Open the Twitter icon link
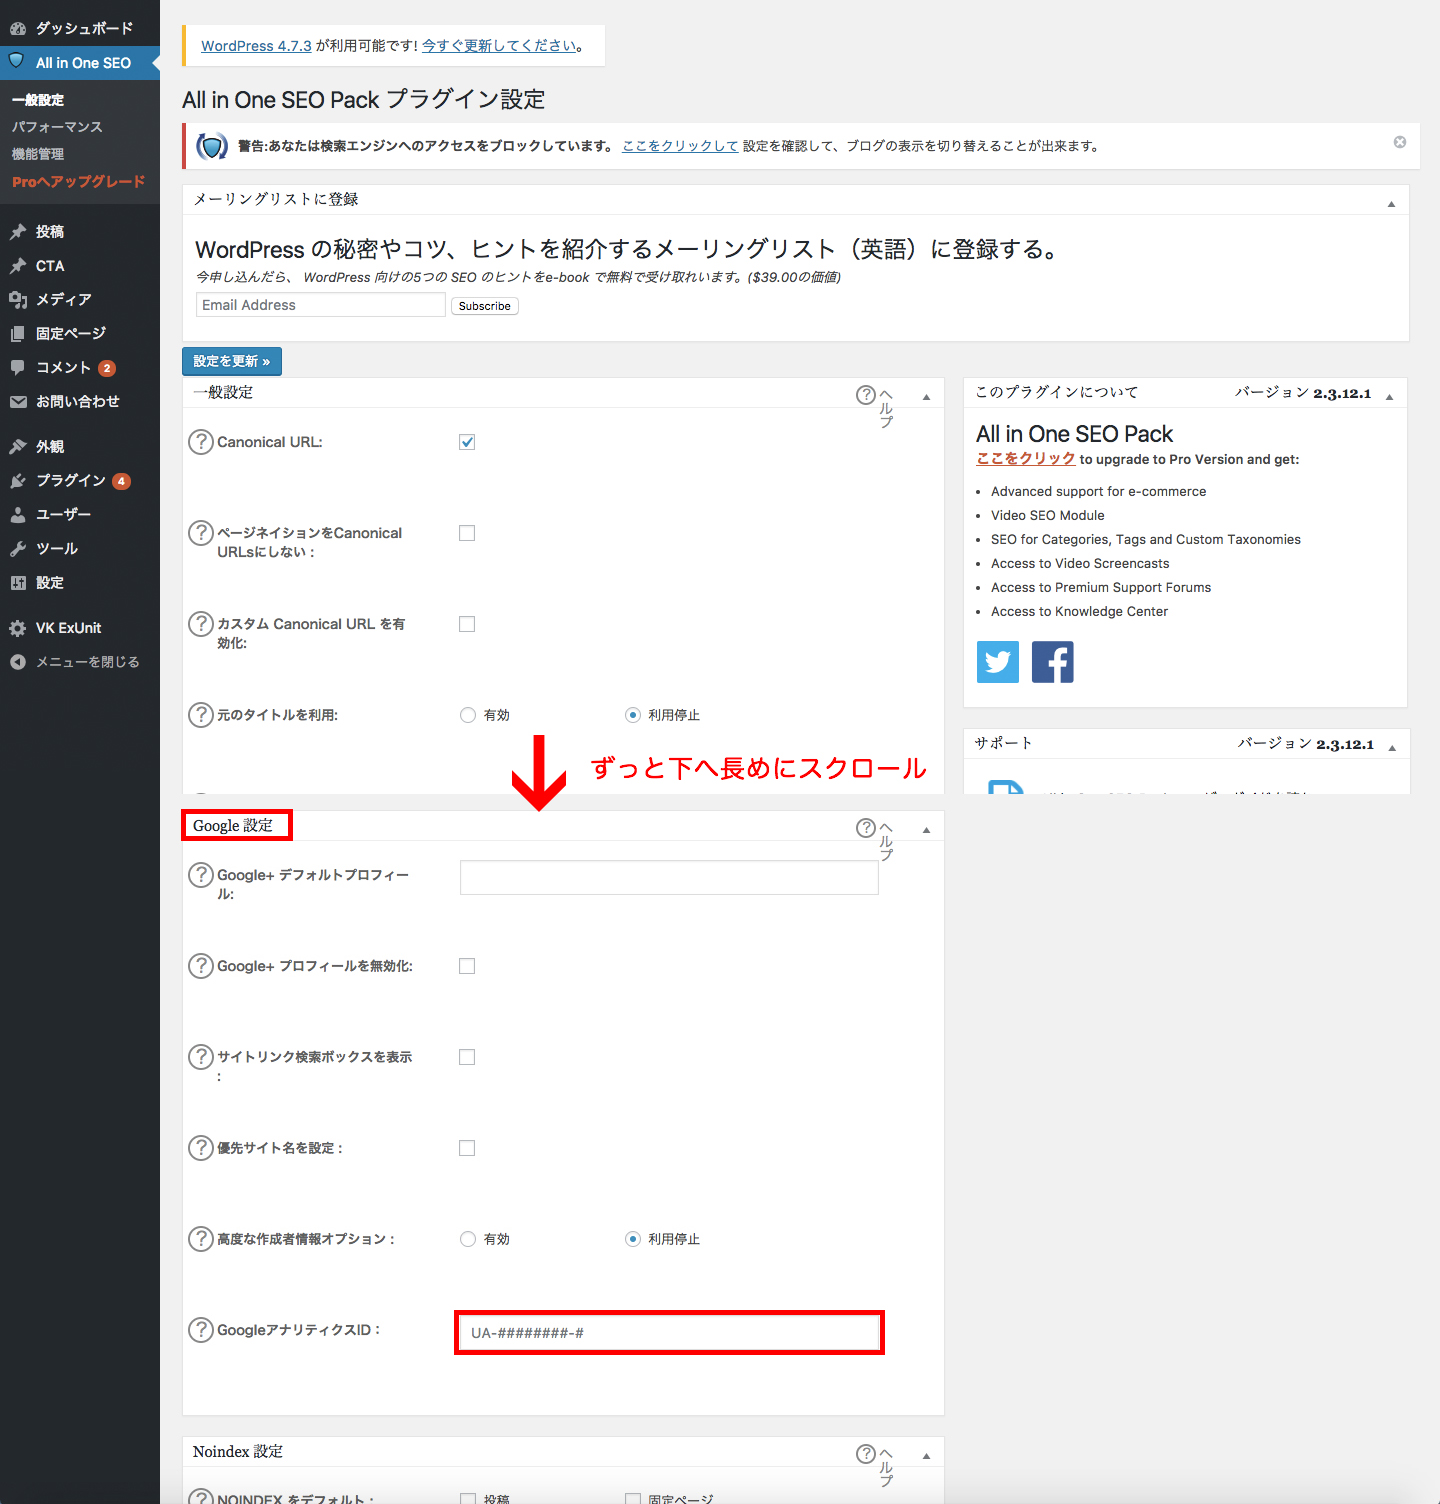 pos(998,662)
